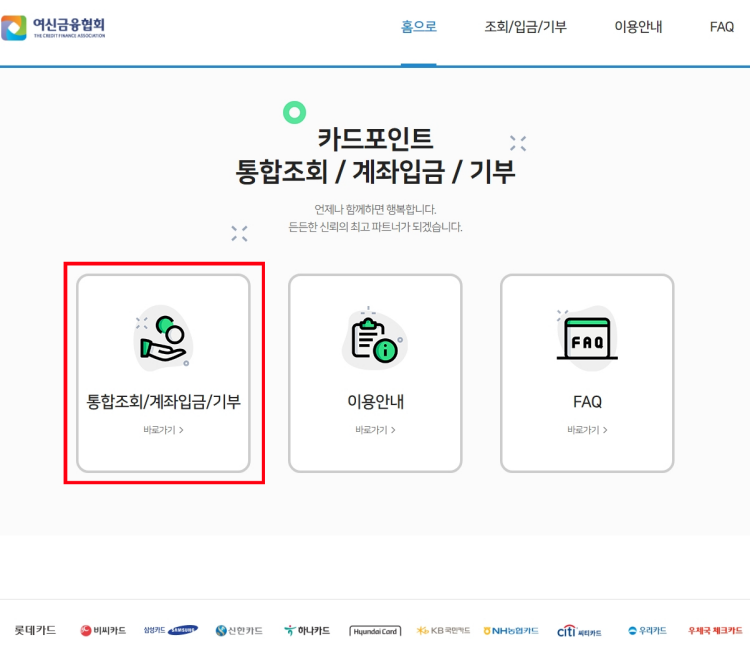Click the 삼성카드 Samsung logo

(171, 630)
